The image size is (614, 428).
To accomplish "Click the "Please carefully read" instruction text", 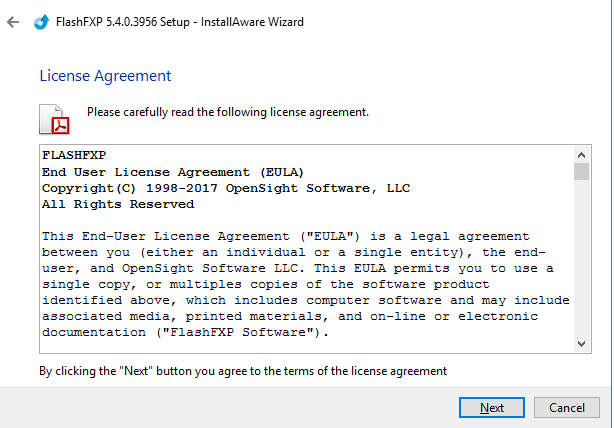I will pyautogui.click(x=228, y=112).
